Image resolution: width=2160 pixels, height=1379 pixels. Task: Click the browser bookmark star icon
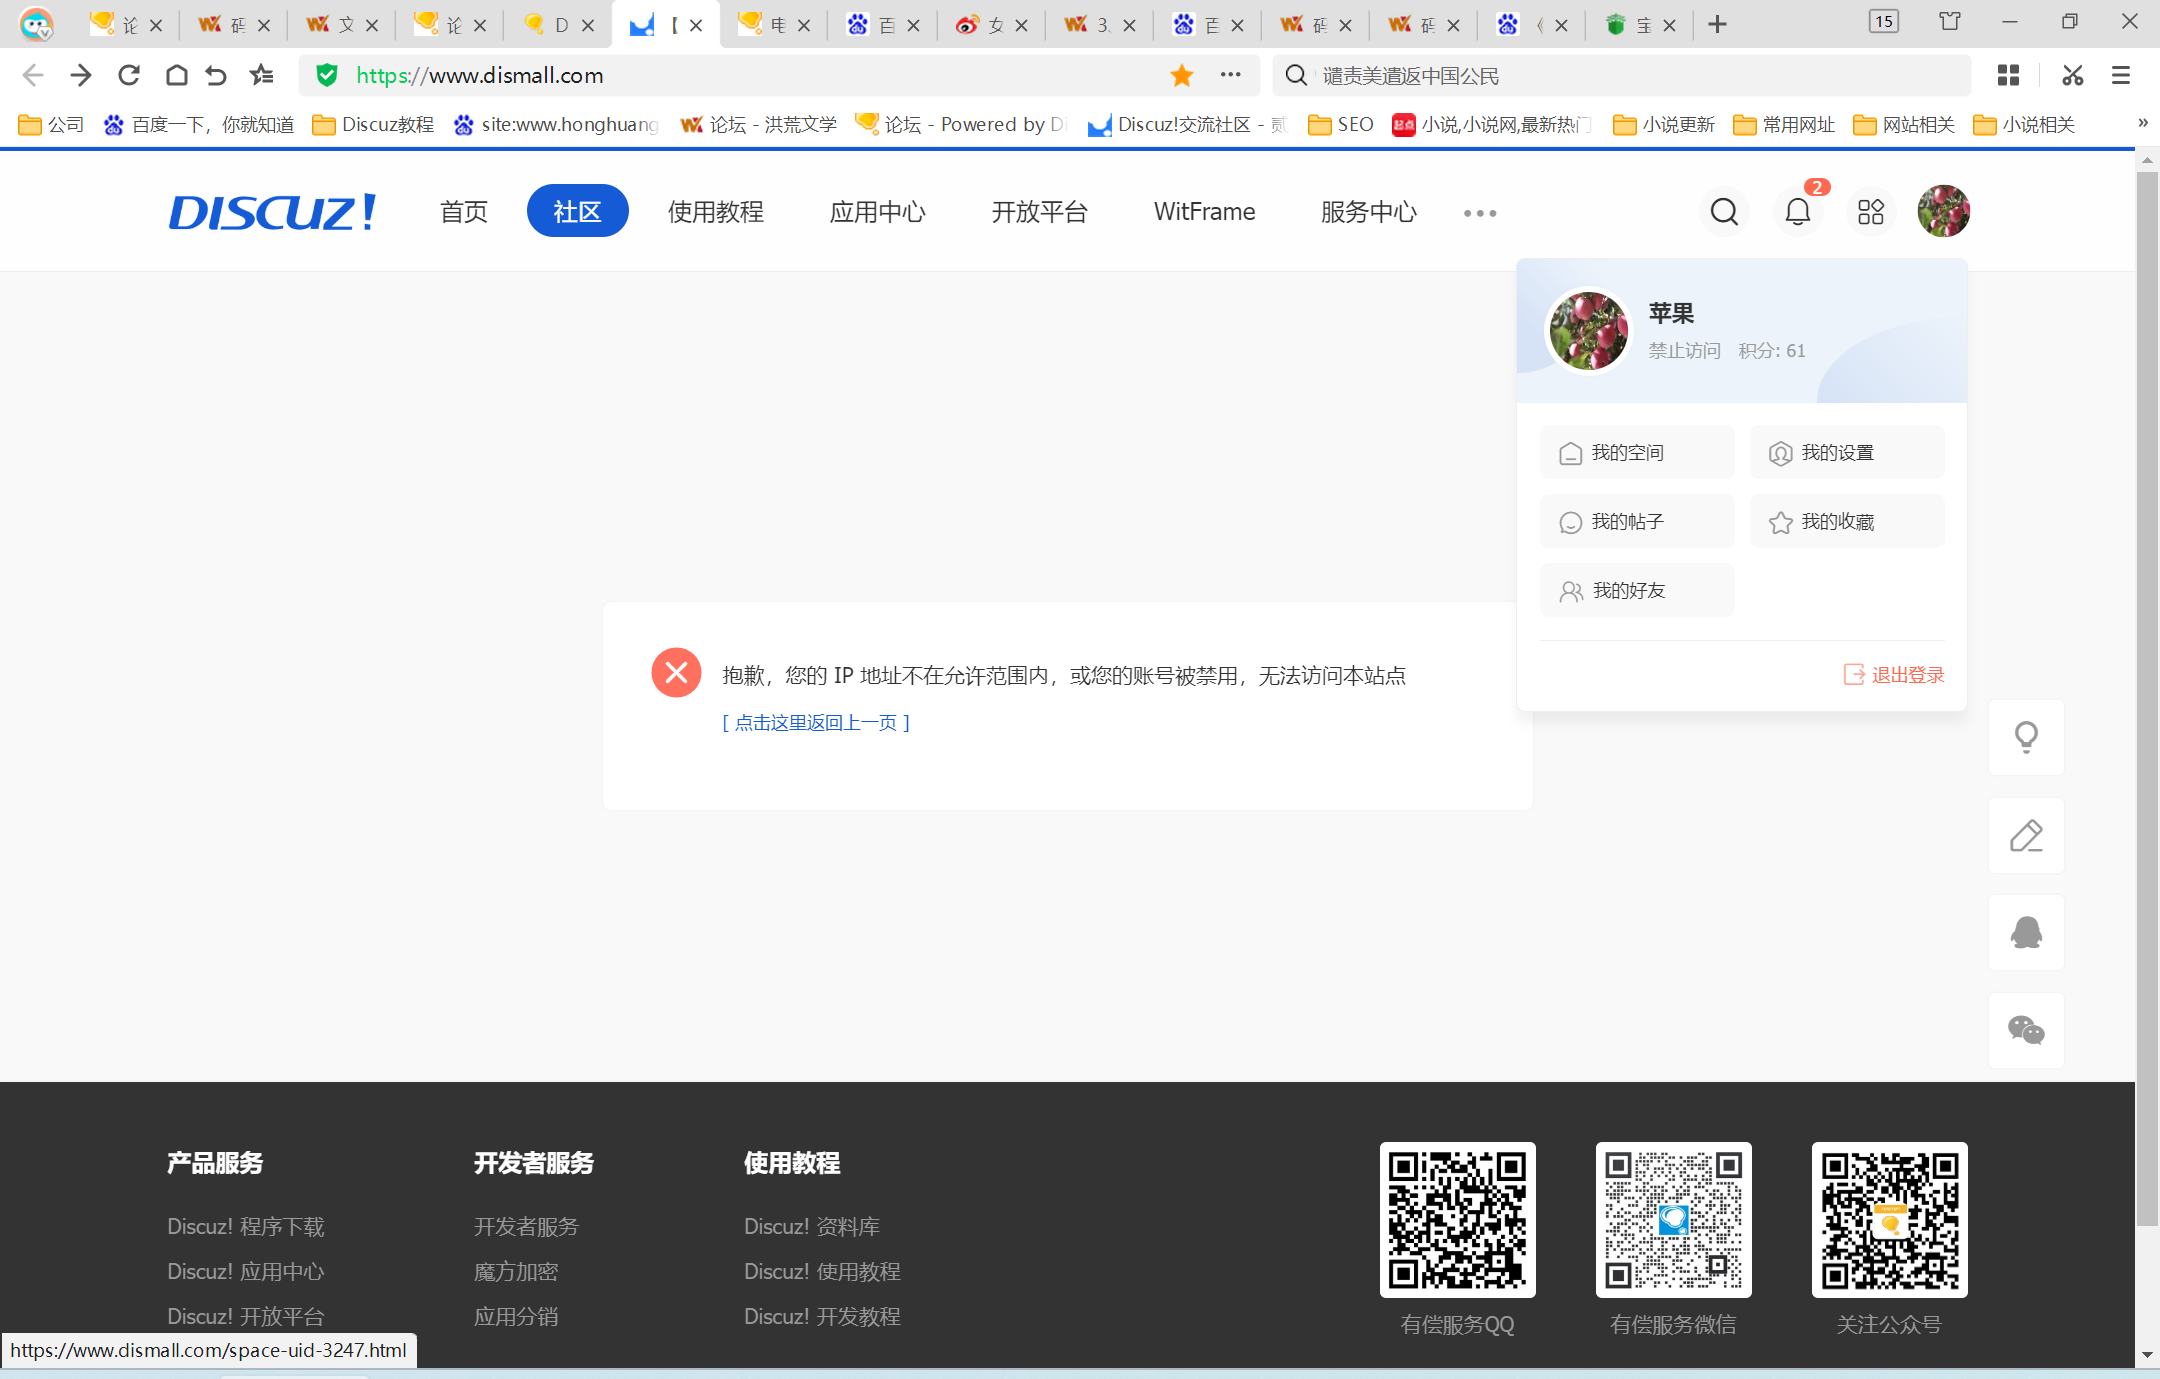click(x=1182, y=75)
